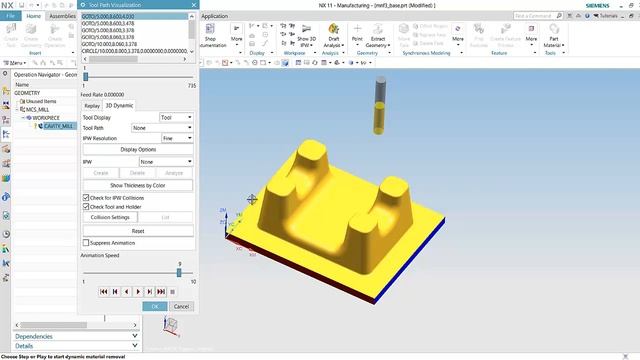The width and height of the screenshot is (640, 360).
Task: Open the Assembly Navigator sidebar icon
Action: coord(6,91)
